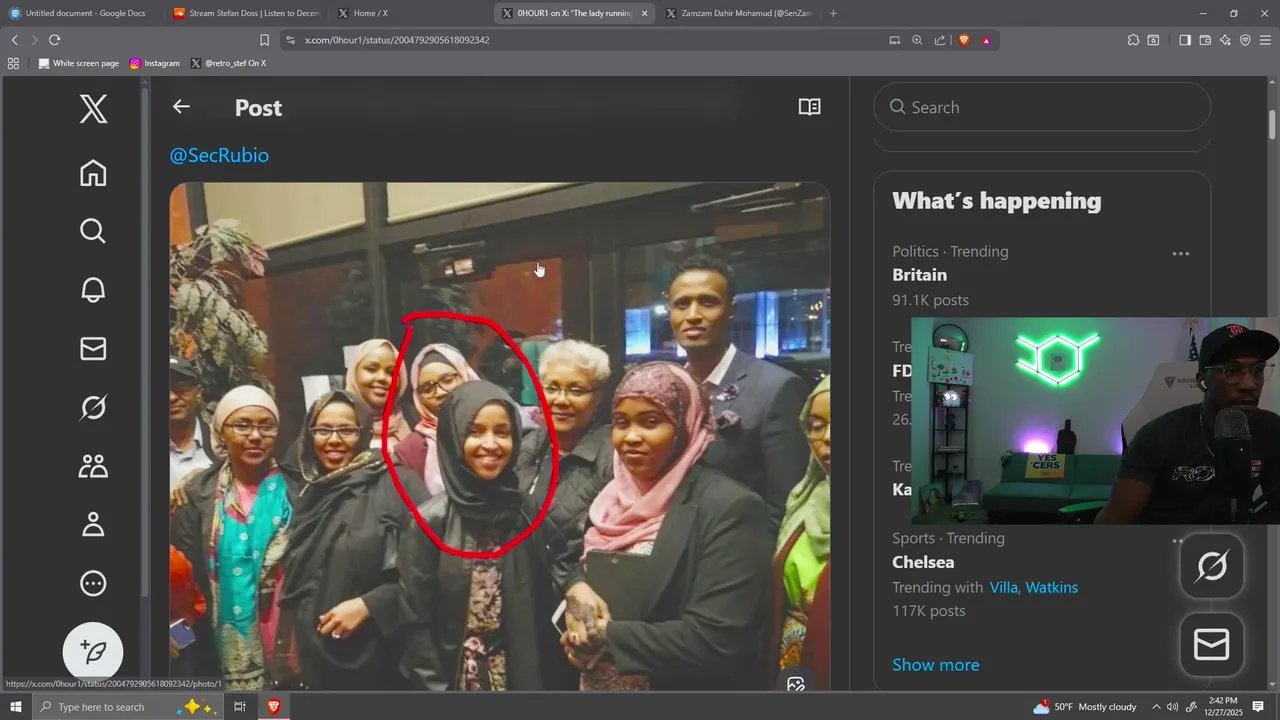Open floating Grok drawer button
The image size is (1280, 720).
click(x=1212, y=567)
